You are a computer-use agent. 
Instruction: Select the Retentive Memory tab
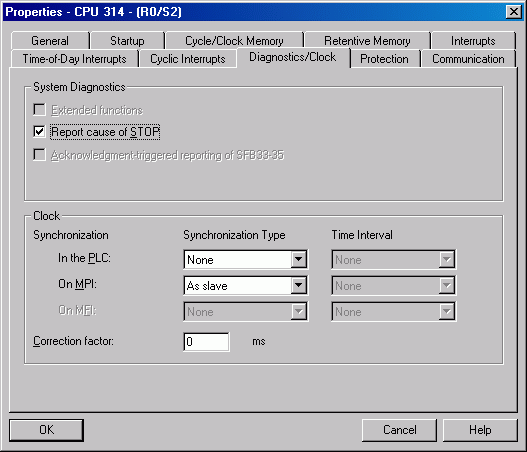coord(367,41)
